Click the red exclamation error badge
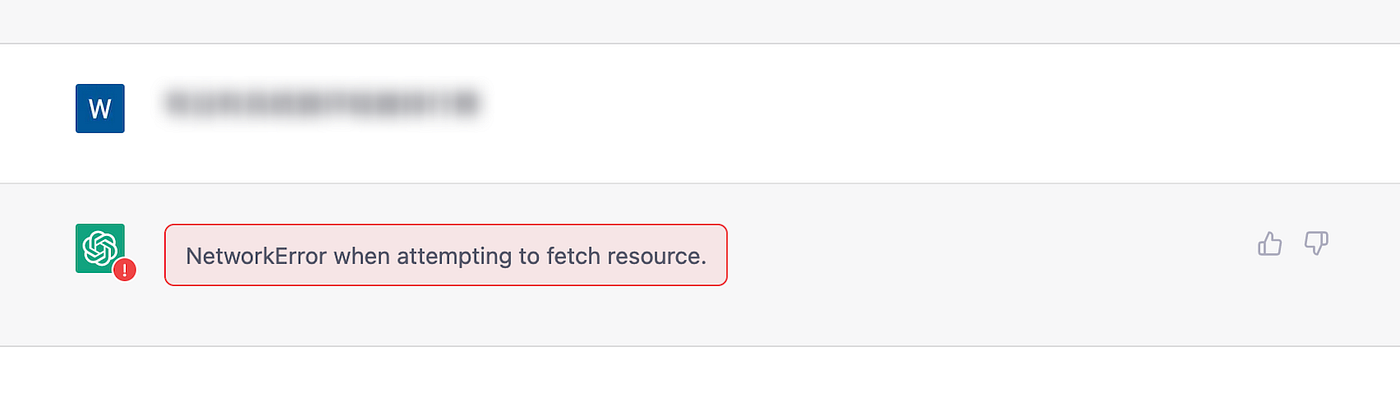Image resolution: width=1400 pixels, height=398 pixels. click(x=124, y=270)
